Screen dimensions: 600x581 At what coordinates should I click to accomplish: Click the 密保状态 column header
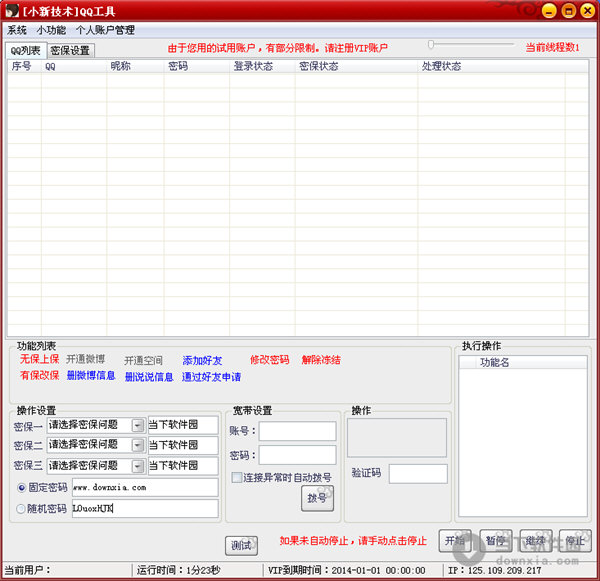(356, 66)
